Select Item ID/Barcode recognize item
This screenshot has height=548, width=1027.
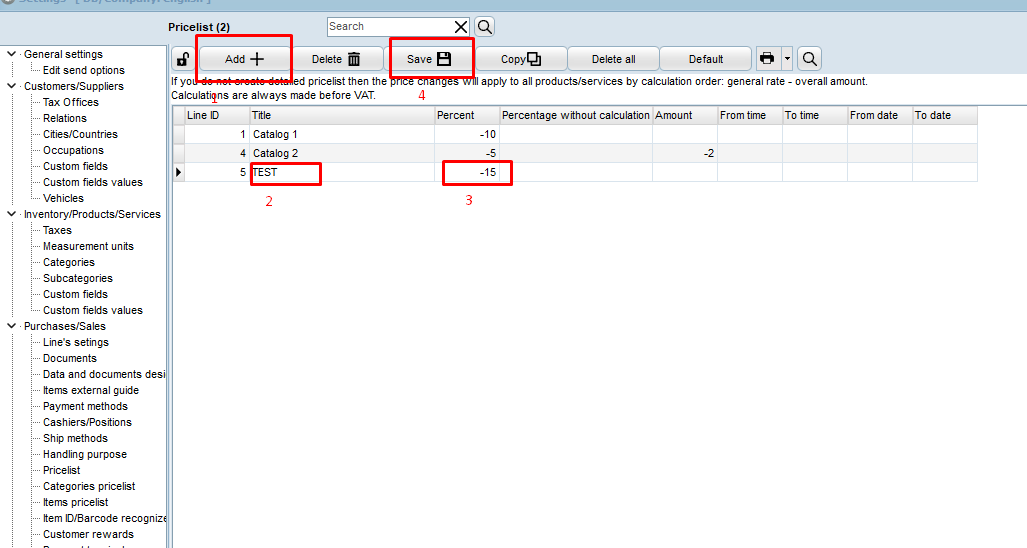pyautogui.click(x=103, y=519)
